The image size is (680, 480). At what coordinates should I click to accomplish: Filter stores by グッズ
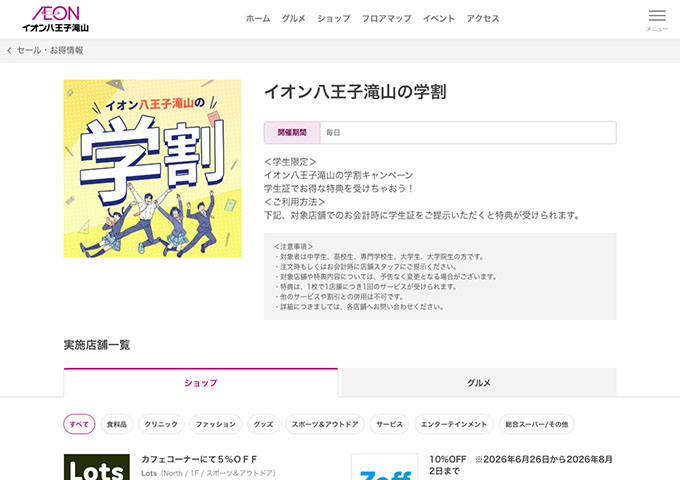[x=263, y=424]
